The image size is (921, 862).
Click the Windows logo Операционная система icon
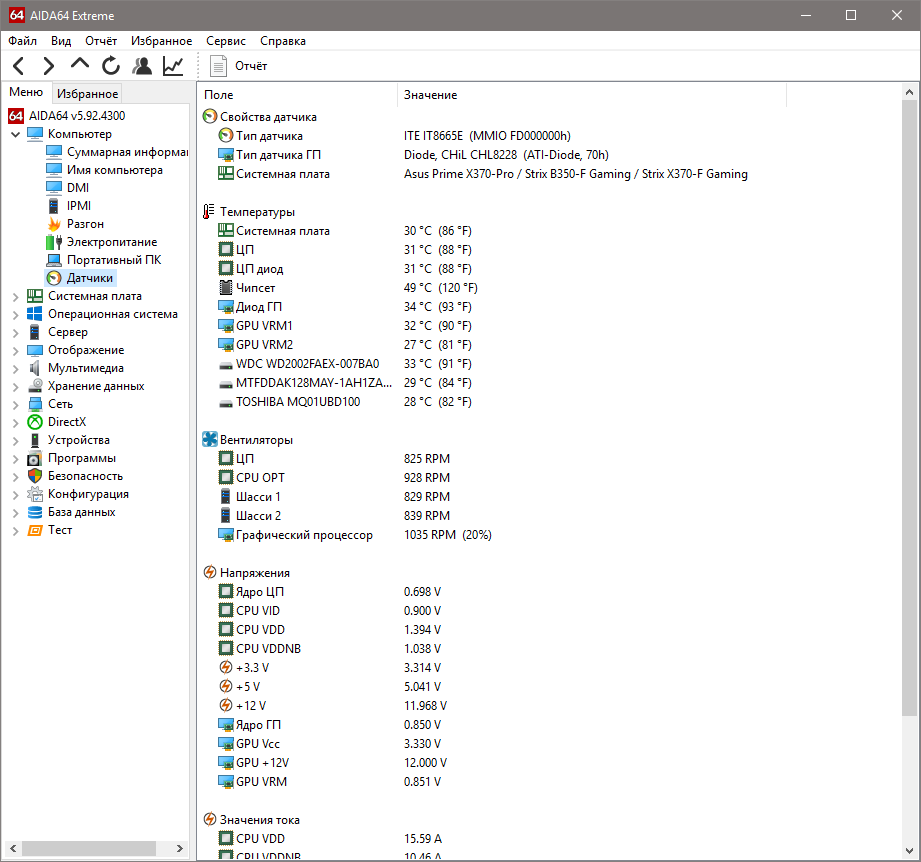(35, 314)
